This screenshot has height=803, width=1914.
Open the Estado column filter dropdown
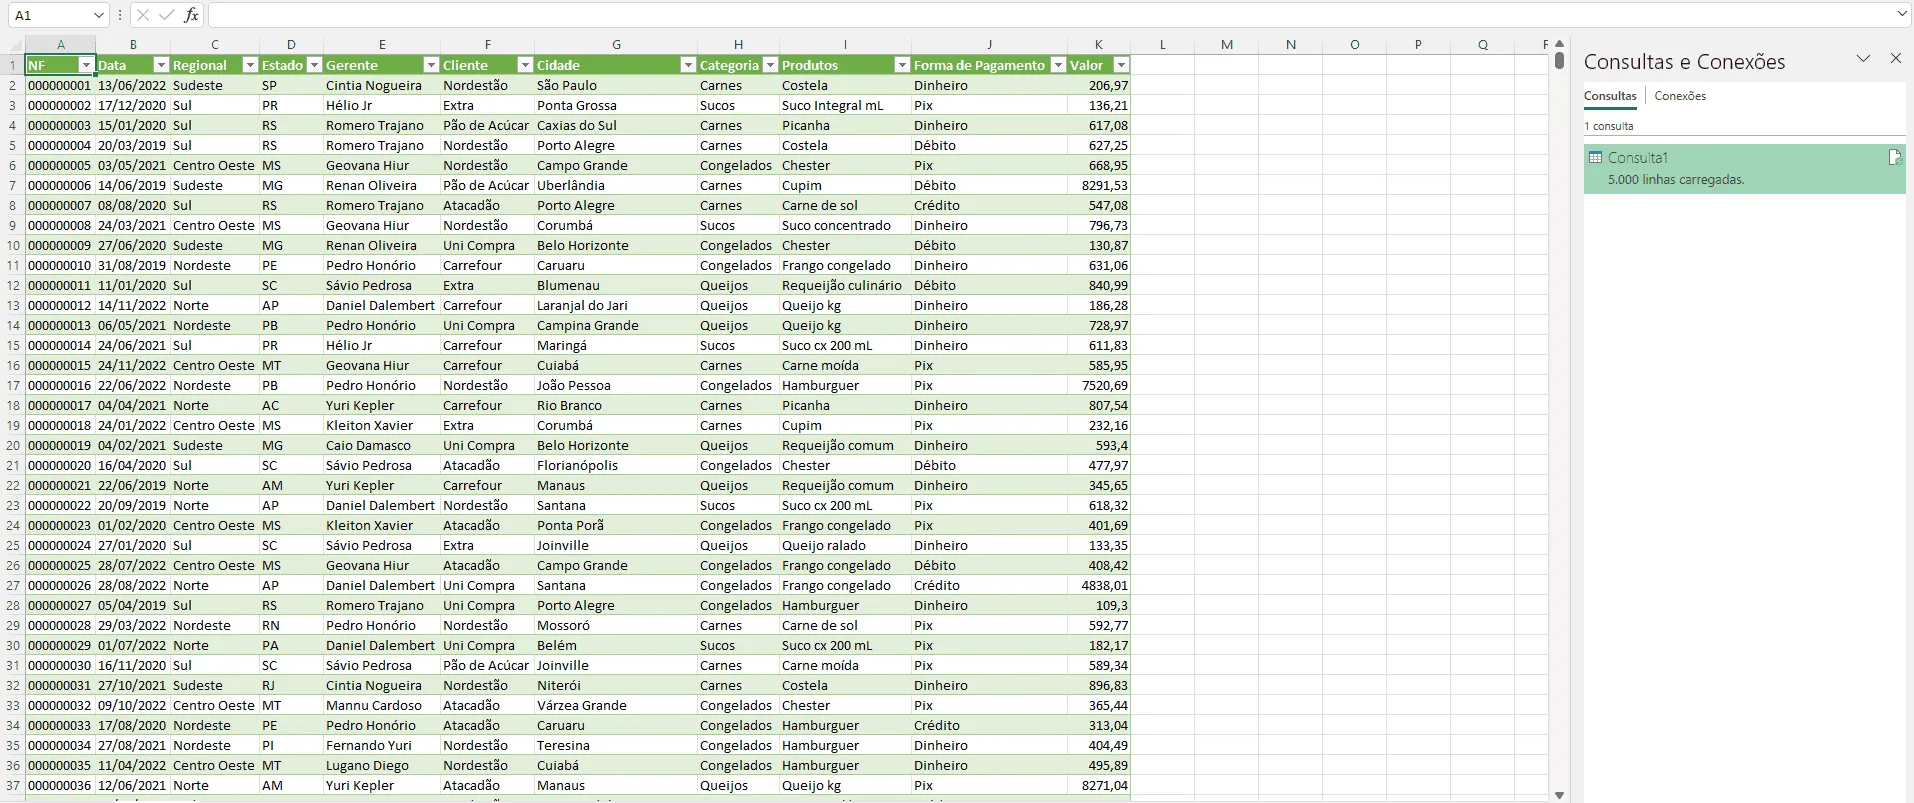314,65
